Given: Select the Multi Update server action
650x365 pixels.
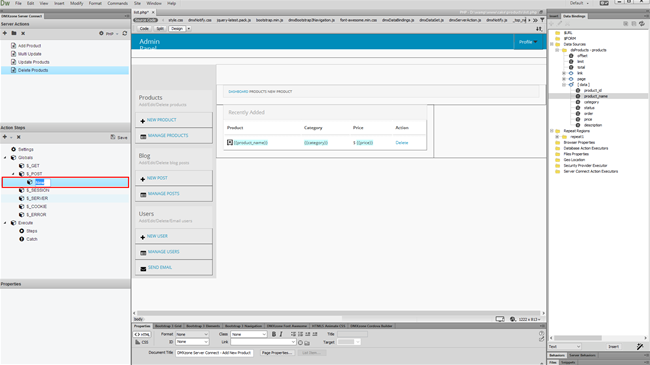Looking at the screenshot, I should (29, 54).
